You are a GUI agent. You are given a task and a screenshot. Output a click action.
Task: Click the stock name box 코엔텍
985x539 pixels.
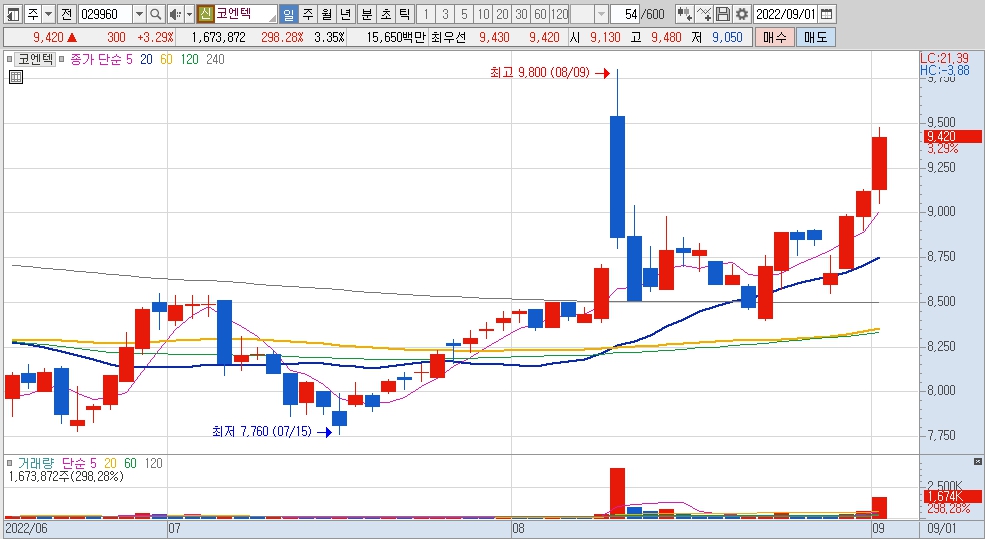click(x=246, y=14)
